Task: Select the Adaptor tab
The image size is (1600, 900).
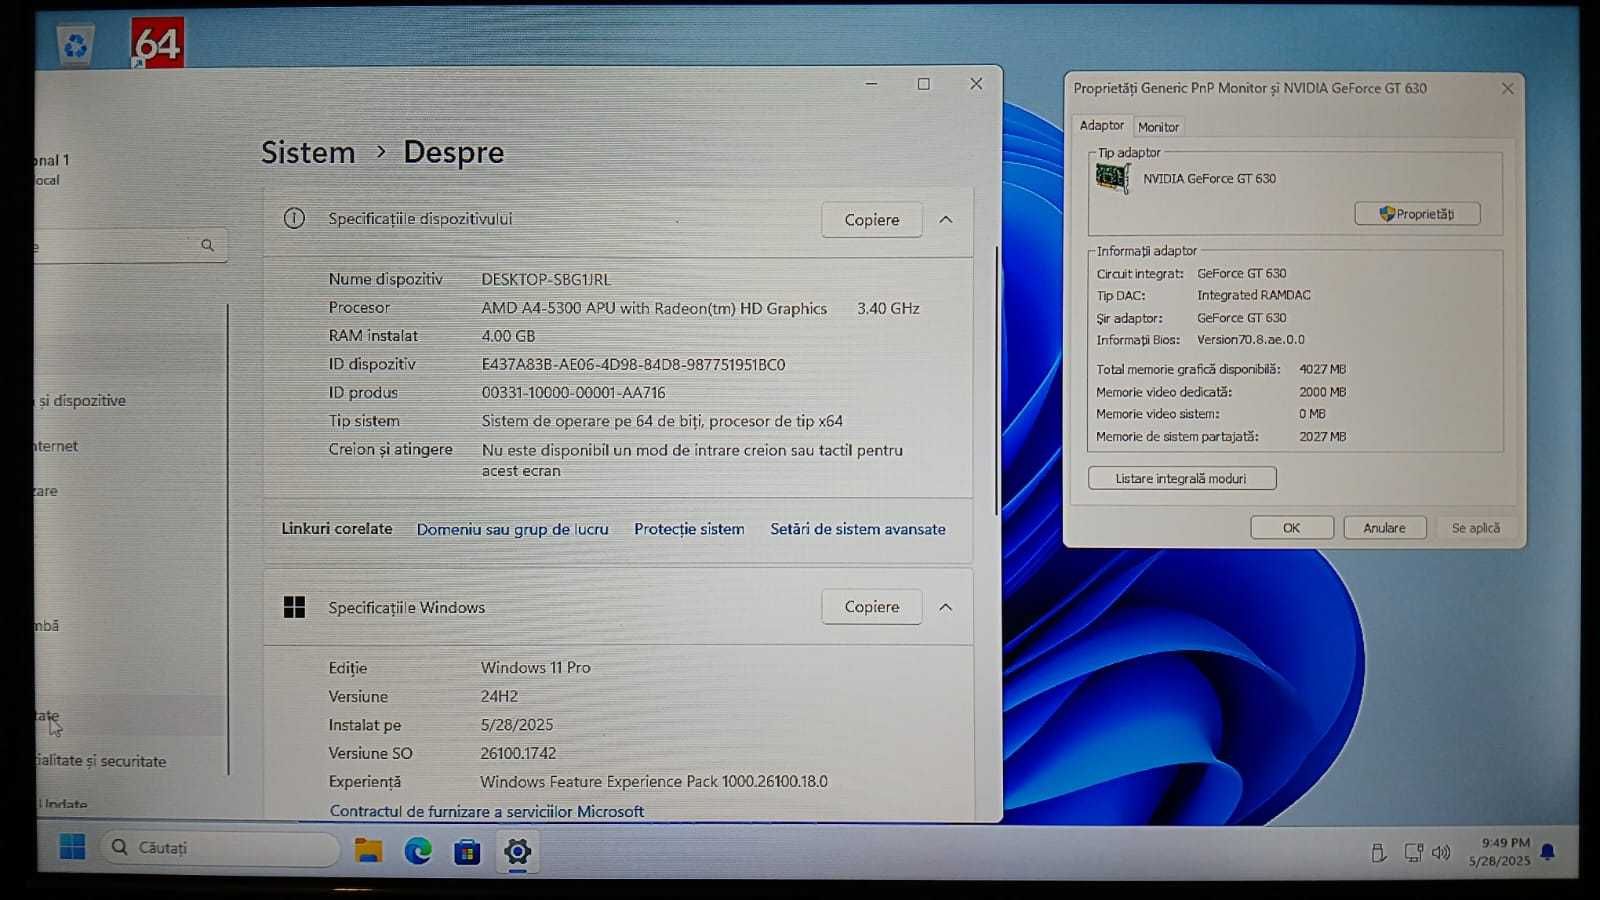Action: (x=1102, y=125)
